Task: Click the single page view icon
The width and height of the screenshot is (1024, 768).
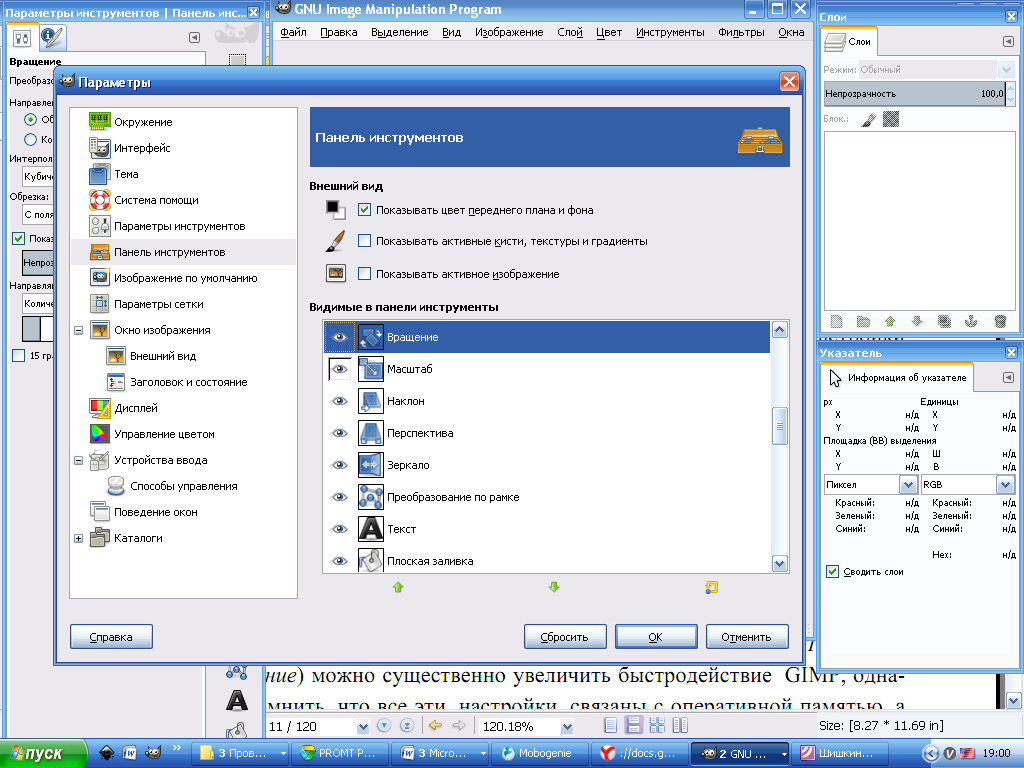Action: pyautogui.click(x=610, y=726)
